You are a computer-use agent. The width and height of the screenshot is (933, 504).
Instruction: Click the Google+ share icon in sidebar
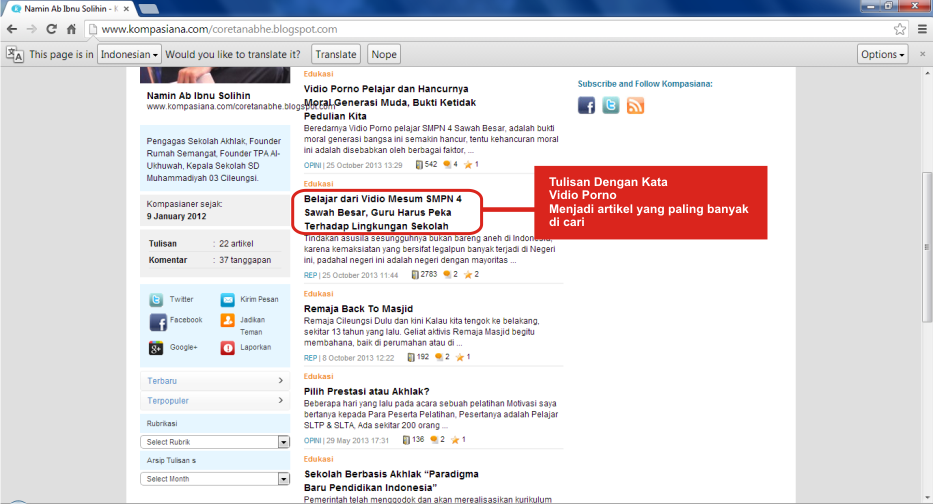pyautogui.click(x=157, y=348)
